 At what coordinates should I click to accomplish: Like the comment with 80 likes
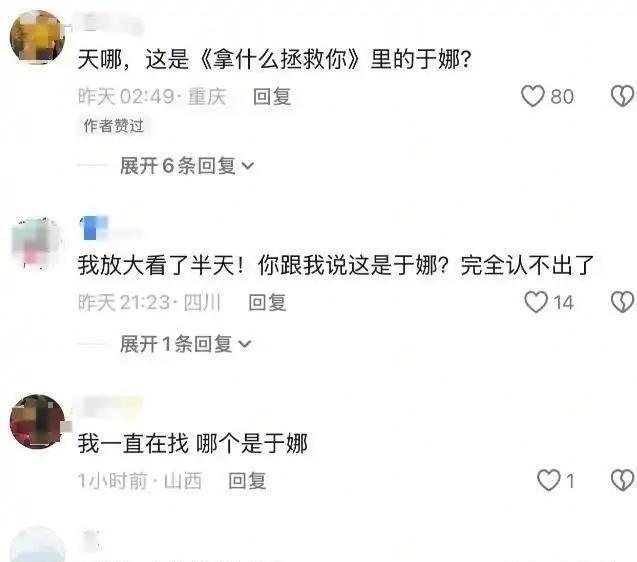point(532,96)
